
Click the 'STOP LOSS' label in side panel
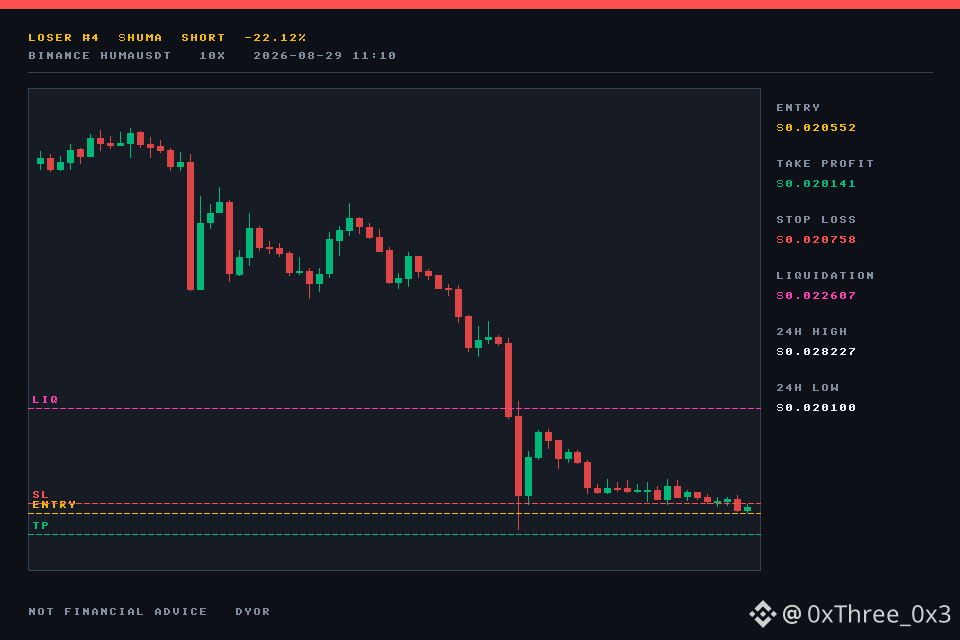pyautogui.click(x=816, y=219)
